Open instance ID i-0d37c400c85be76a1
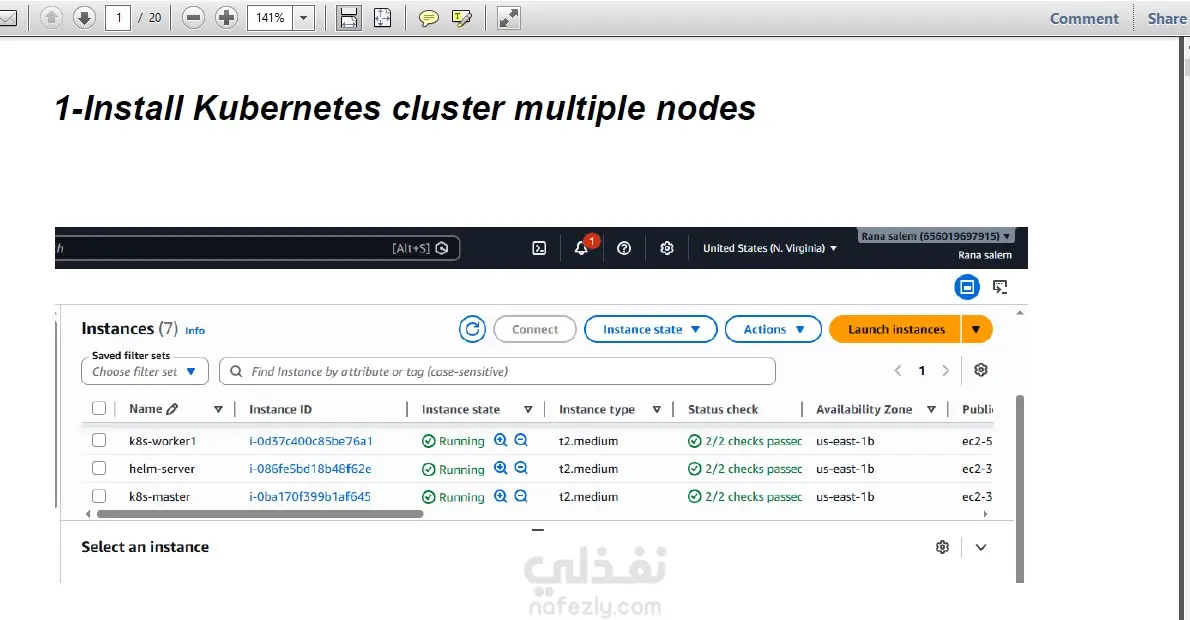 310,441
